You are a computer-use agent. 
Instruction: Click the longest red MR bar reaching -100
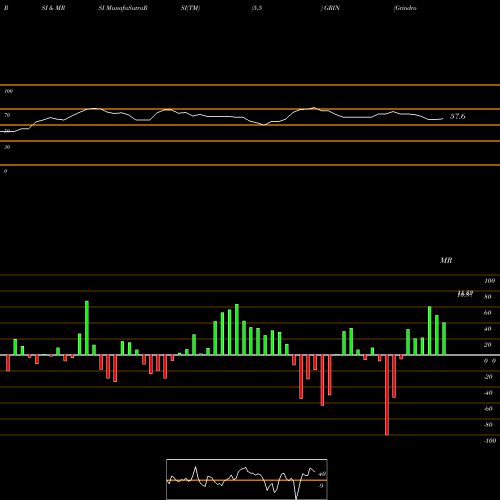(387, 395)
